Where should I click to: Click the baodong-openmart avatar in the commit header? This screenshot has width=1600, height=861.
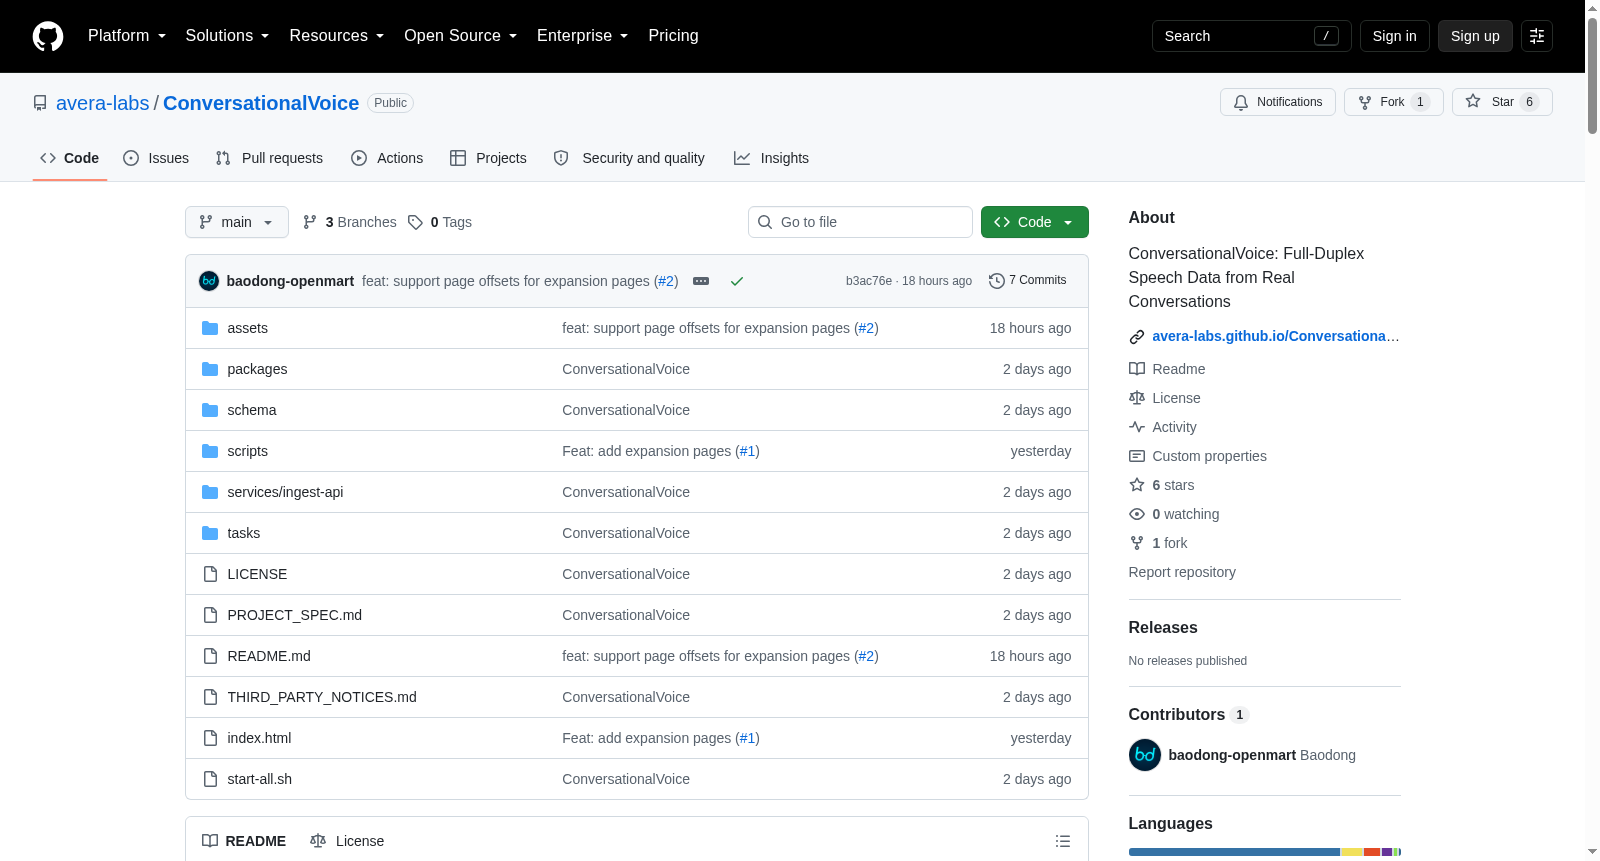[209, 281]
